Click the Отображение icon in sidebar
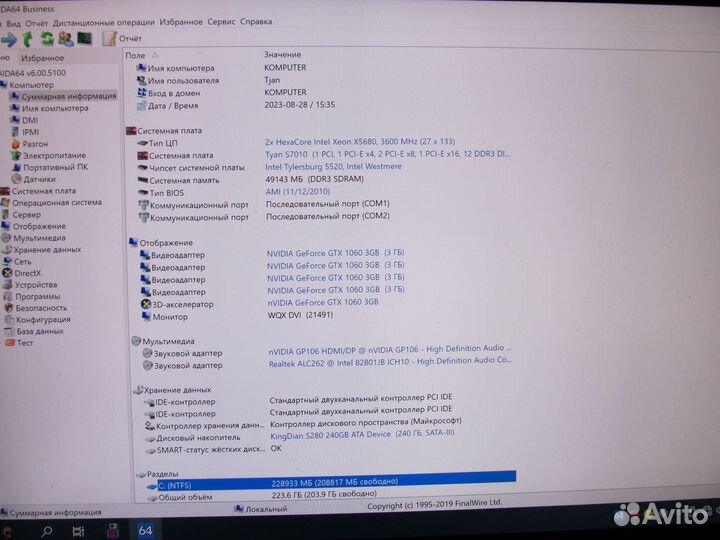This screenshot has height=540, width=720. pyautogui.click(x=6, y=226)
